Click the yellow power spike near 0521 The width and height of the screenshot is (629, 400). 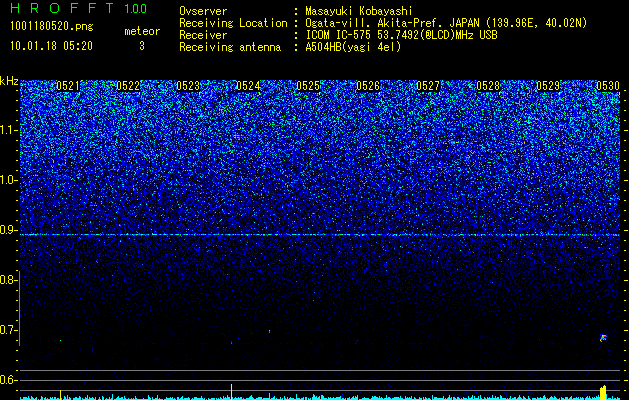[x=61, y=394]
